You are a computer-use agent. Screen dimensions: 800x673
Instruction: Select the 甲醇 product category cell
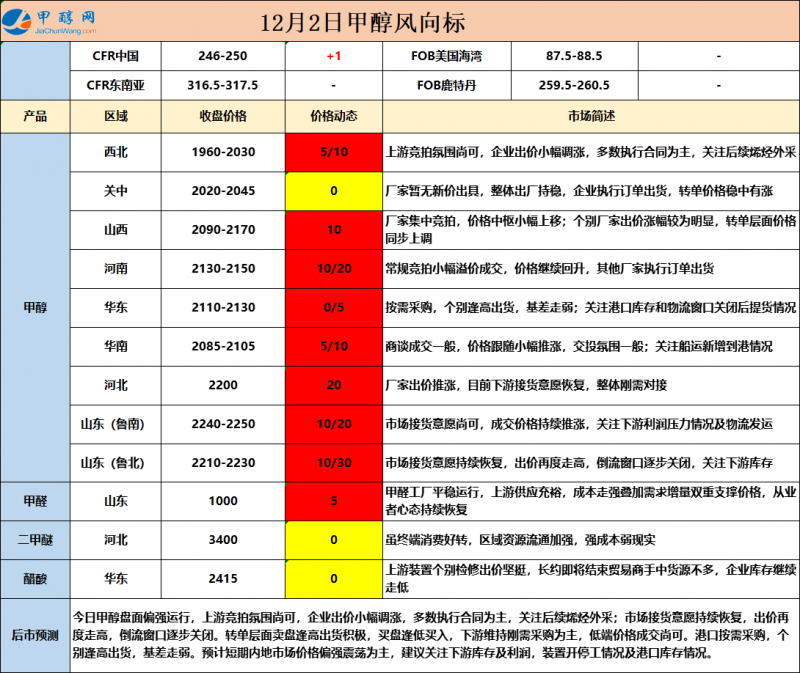click(x=35, y=307)
